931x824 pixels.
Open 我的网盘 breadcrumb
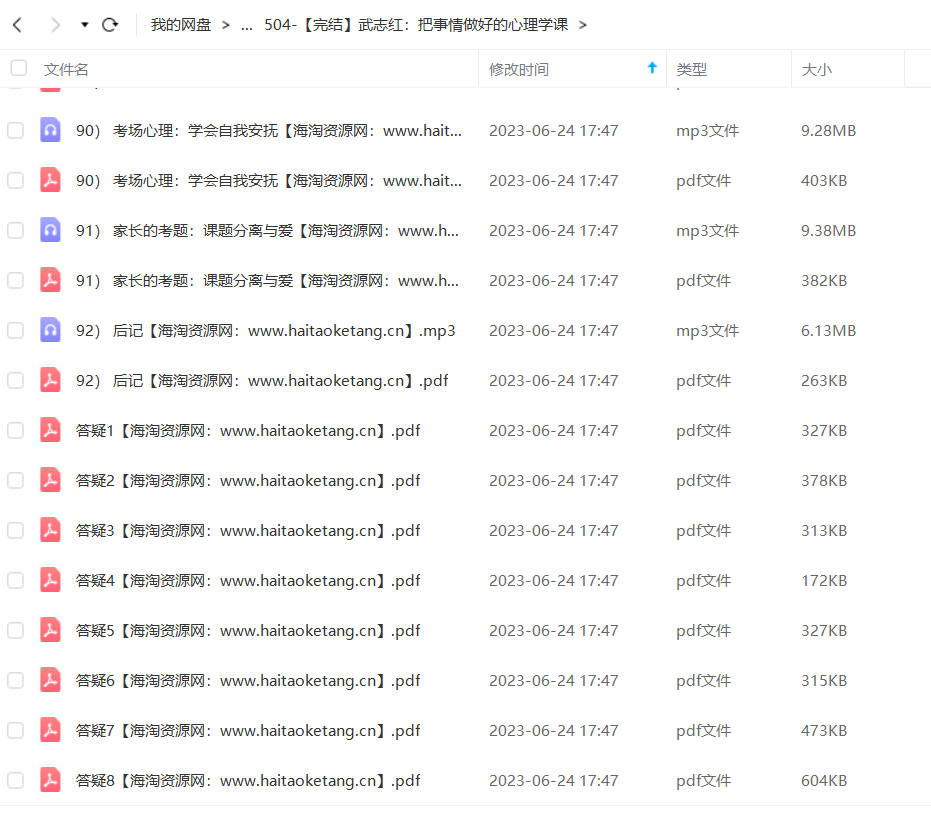tap(180, 25)
